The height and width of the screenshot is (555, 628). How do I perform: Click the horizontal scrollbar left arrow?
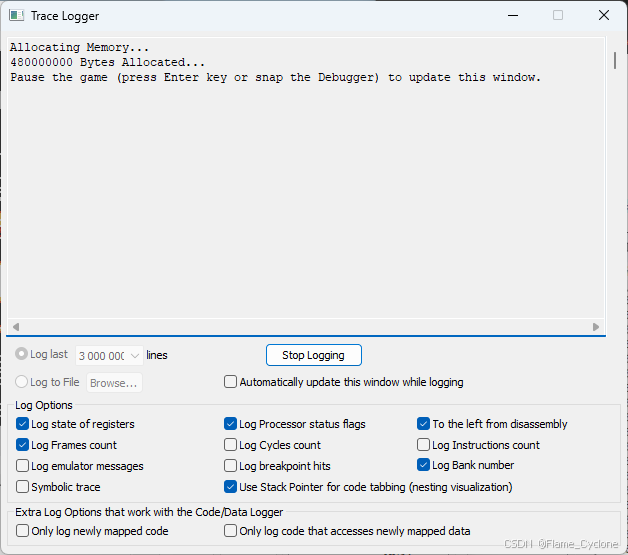[x=16, y=327]
